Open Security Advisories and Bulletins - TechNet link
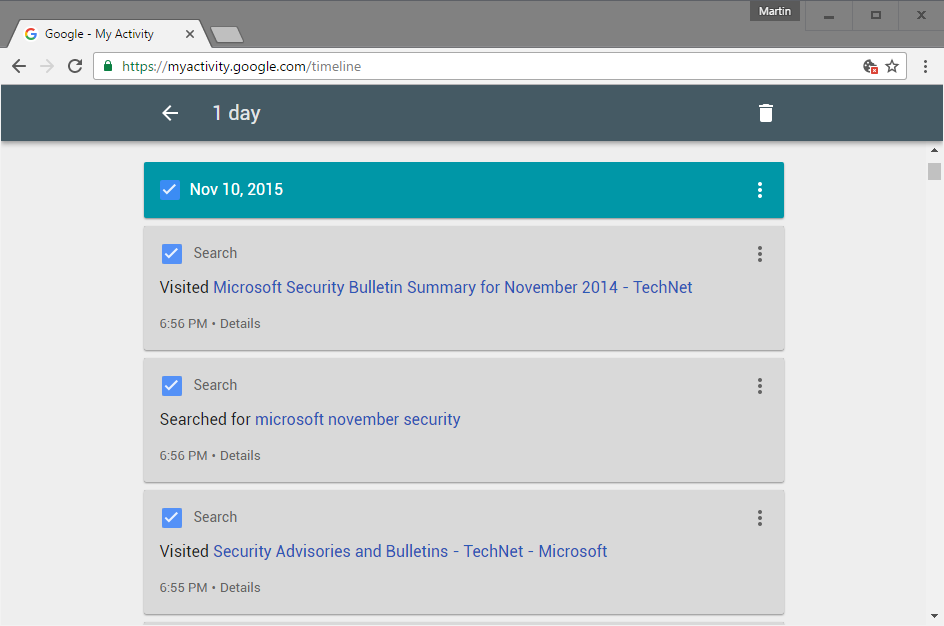944x626 pixels. [x=410, y=551]
